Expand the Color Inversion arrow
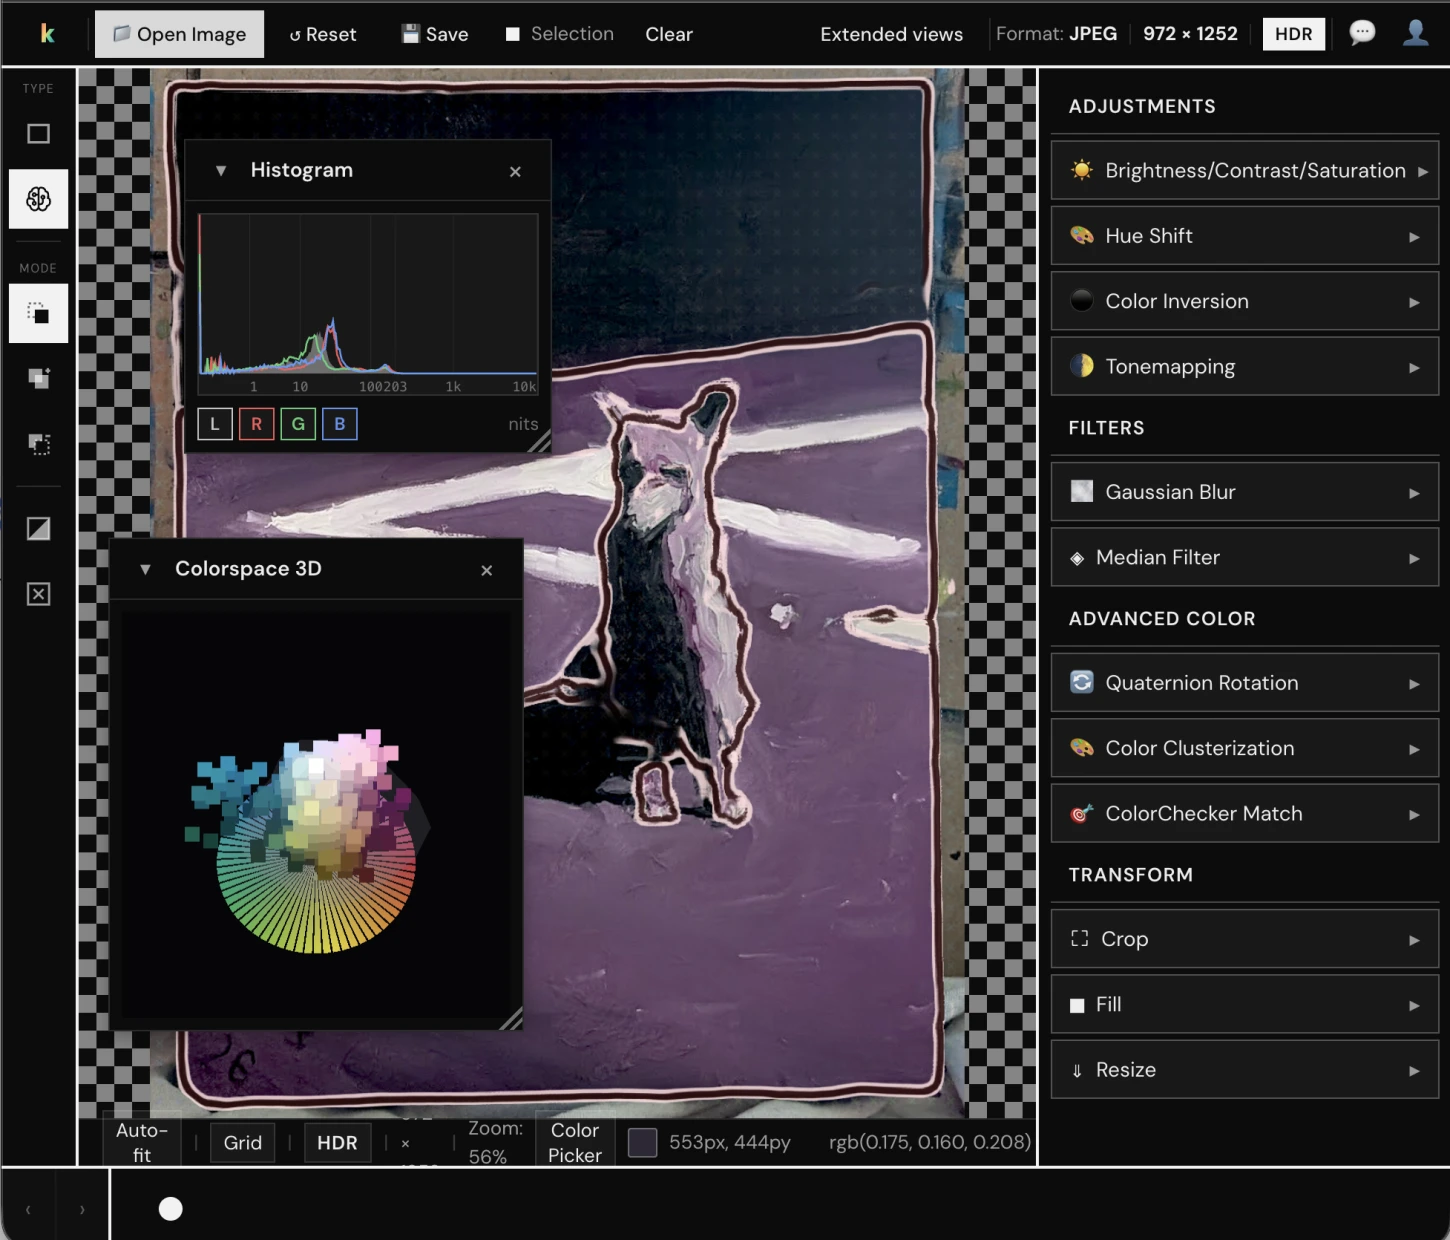The height and width of the screenshot is (1240, 1450). 1414,302
